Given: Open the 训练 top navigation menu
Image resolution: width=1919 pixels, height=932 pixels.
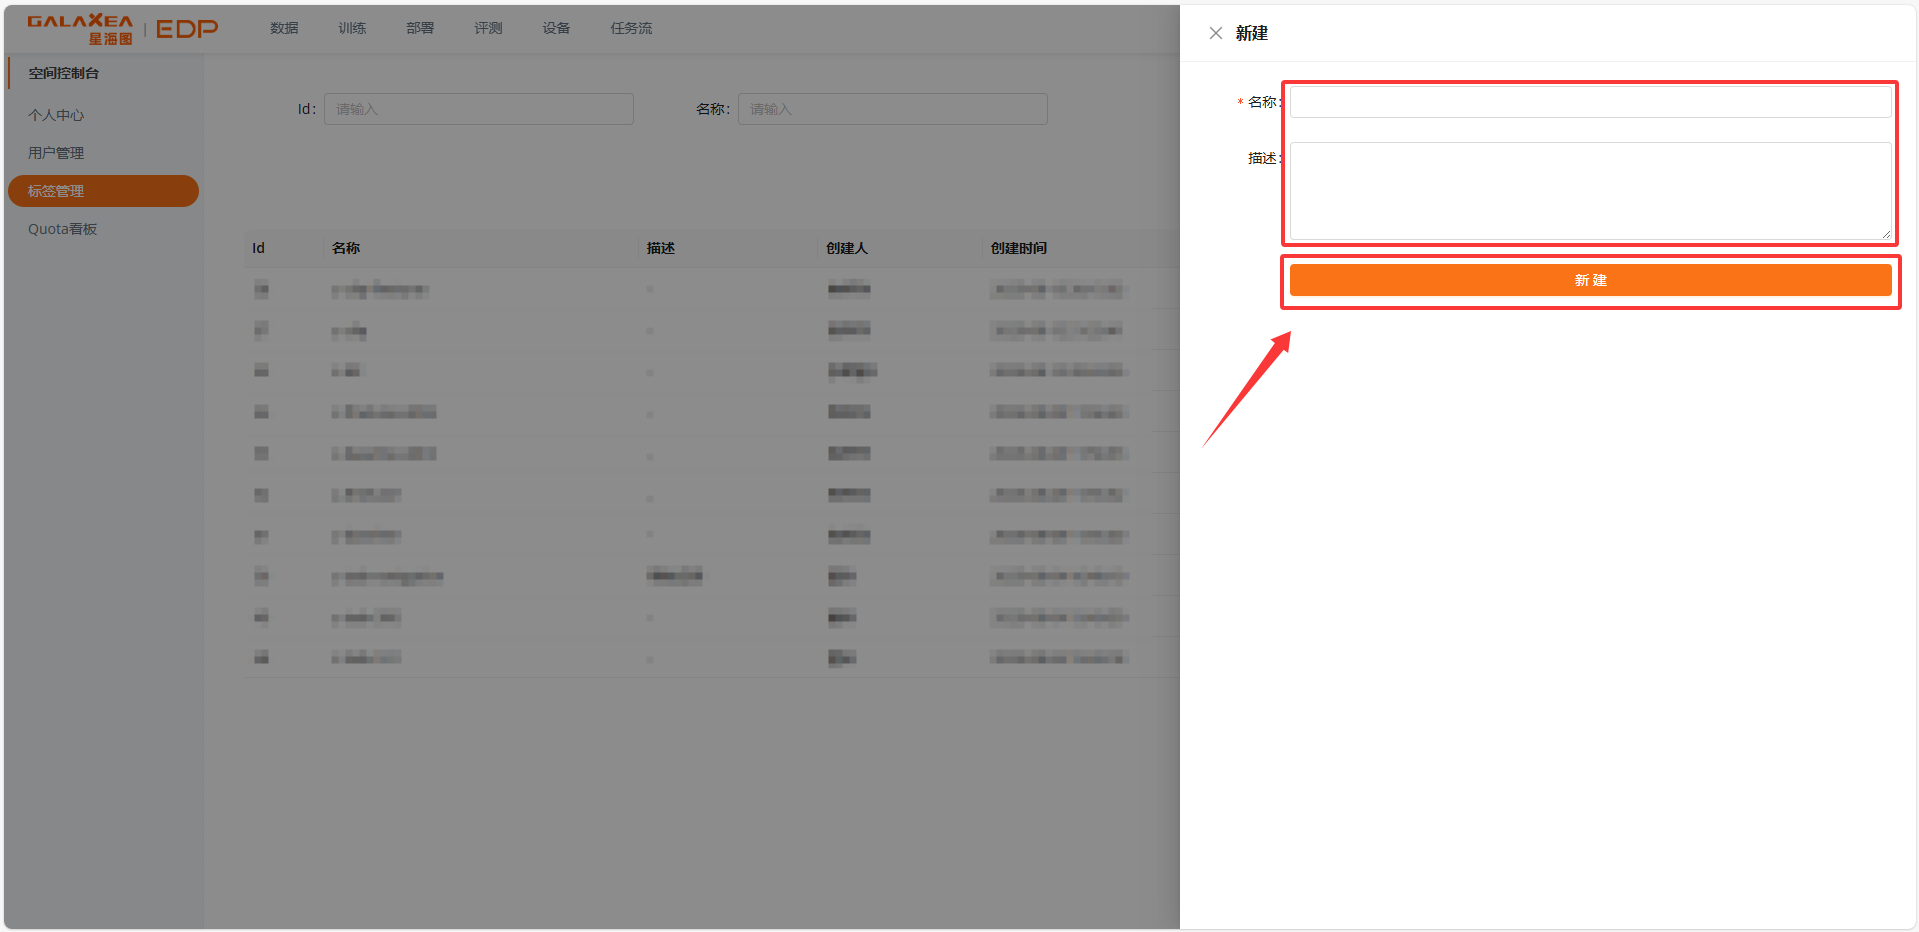Looking at the screenshot, I should pyautogui.click(x=352, y=28).
